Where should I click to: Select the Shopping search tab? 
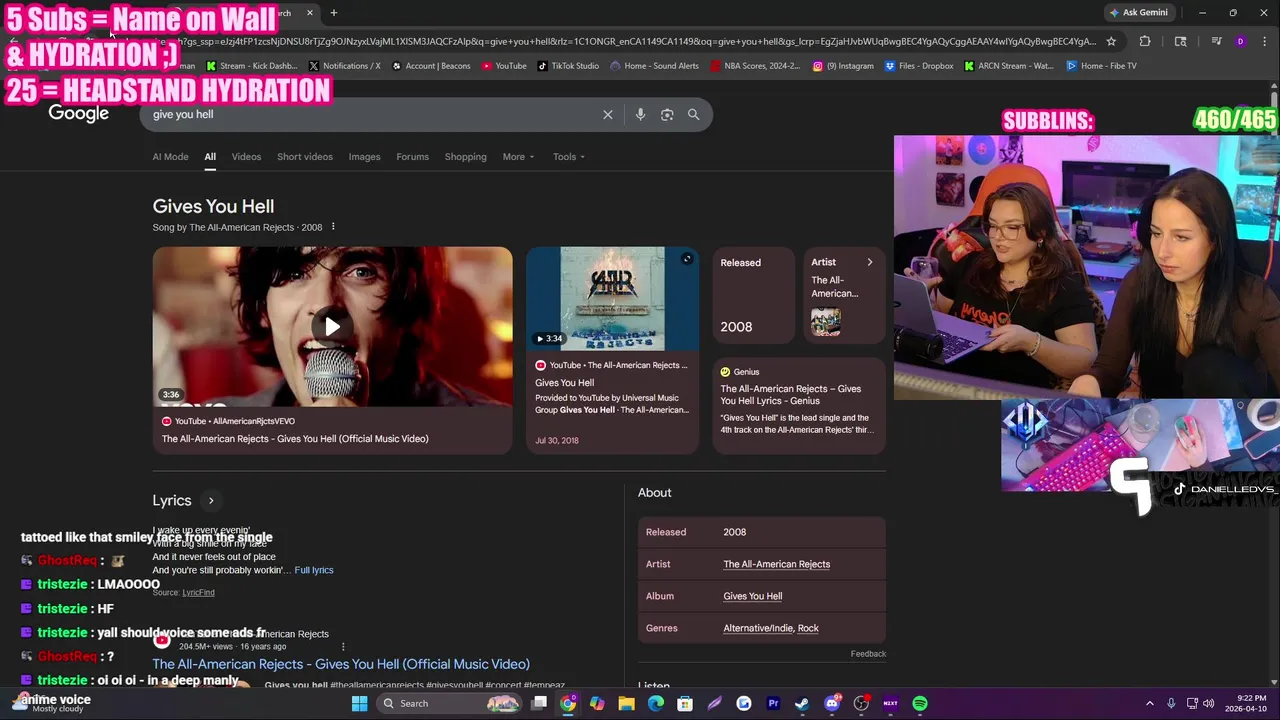pyautogui.click(x=465, y=157)
